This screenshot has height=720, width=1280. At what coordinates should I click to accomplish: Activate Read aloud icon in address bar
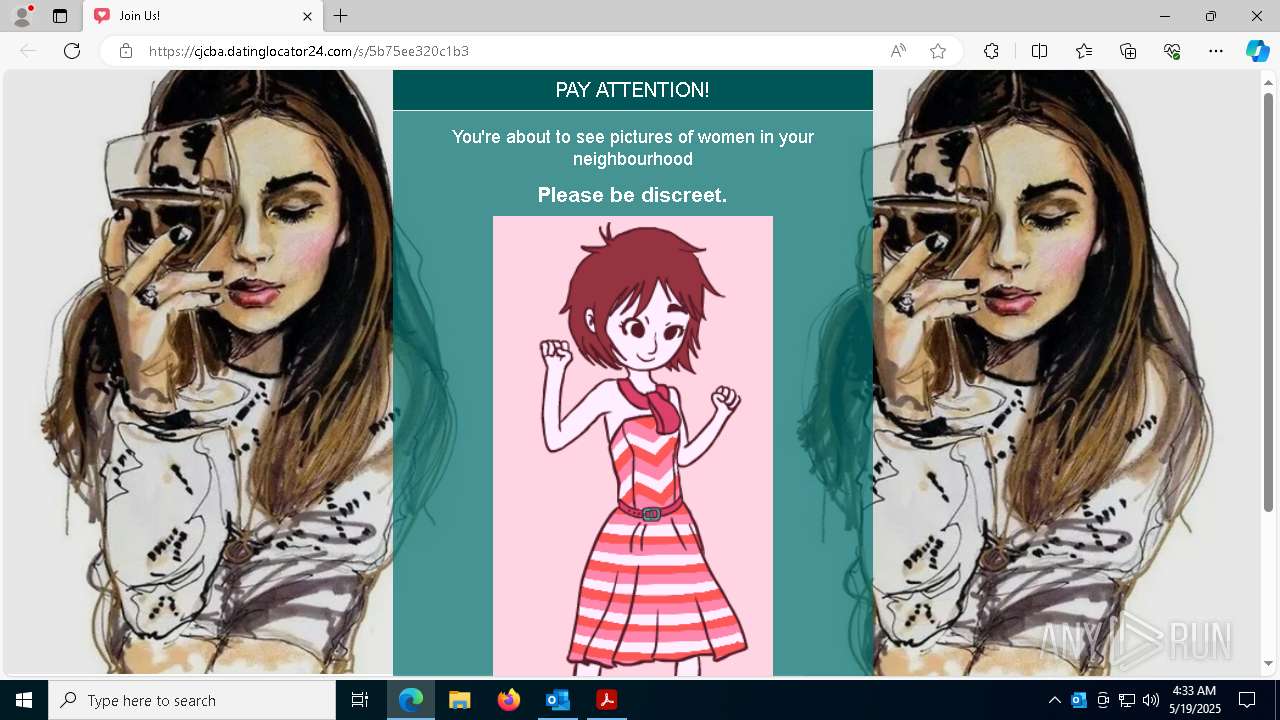pyautogui.click(x=898, y=51)
